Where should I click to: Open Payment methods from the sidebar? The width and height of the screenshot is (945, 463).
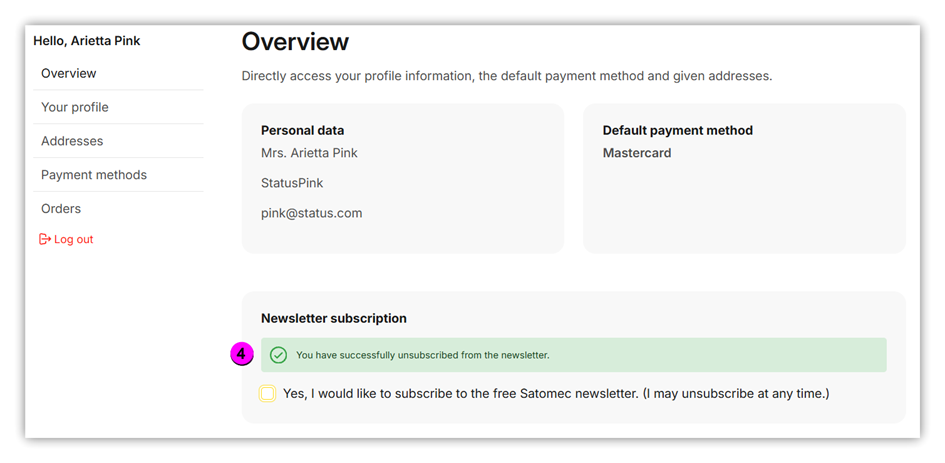pos(94,175)
